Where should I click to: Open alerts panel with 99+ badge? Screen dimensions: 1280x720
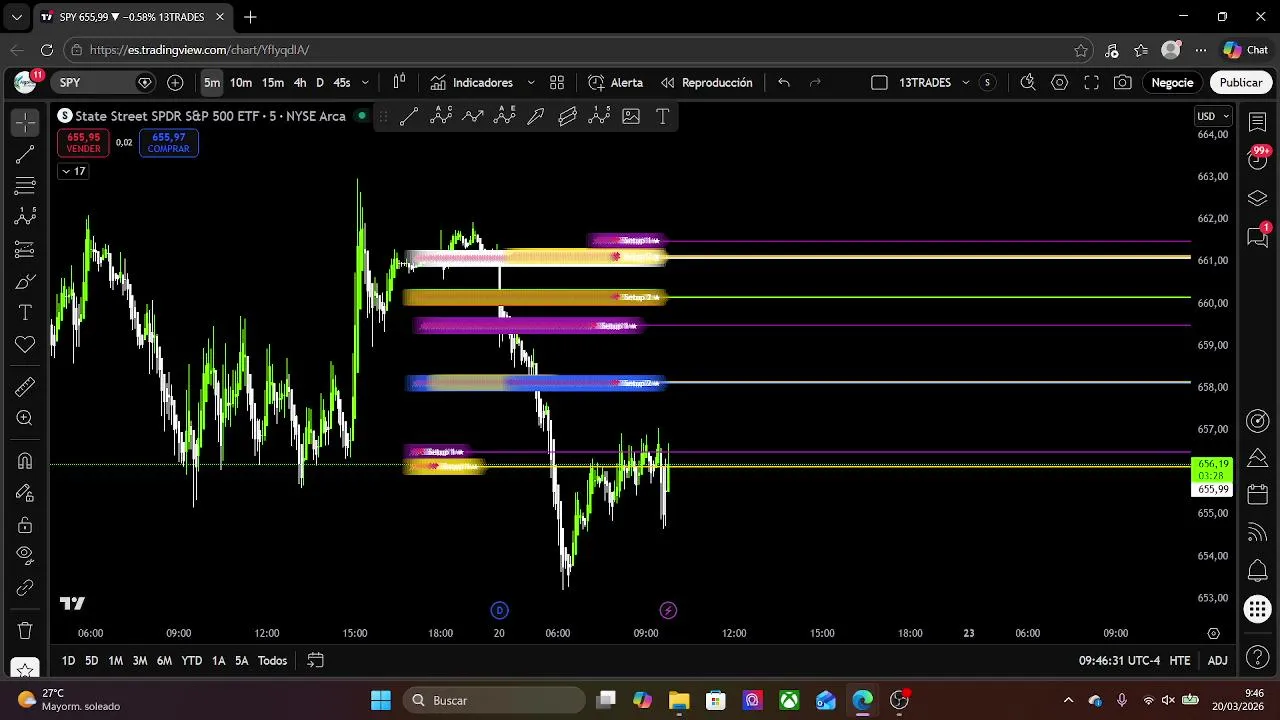pyautogui.click(x=1258, y=158)
